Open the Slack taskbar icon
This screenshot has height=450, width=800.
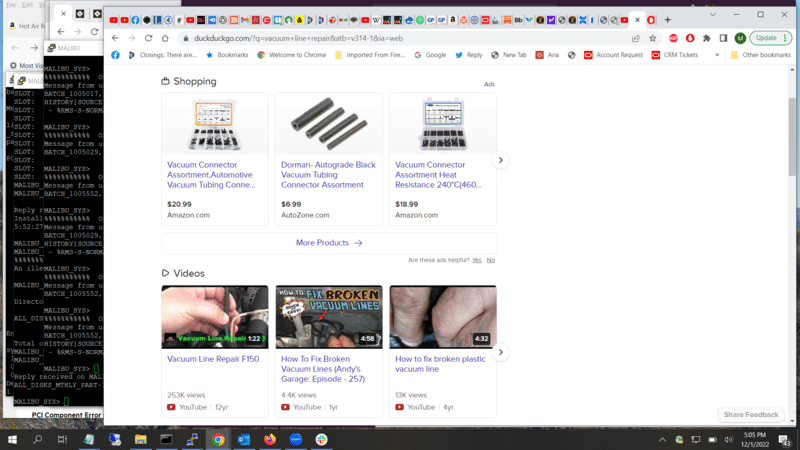pos(321,439)
